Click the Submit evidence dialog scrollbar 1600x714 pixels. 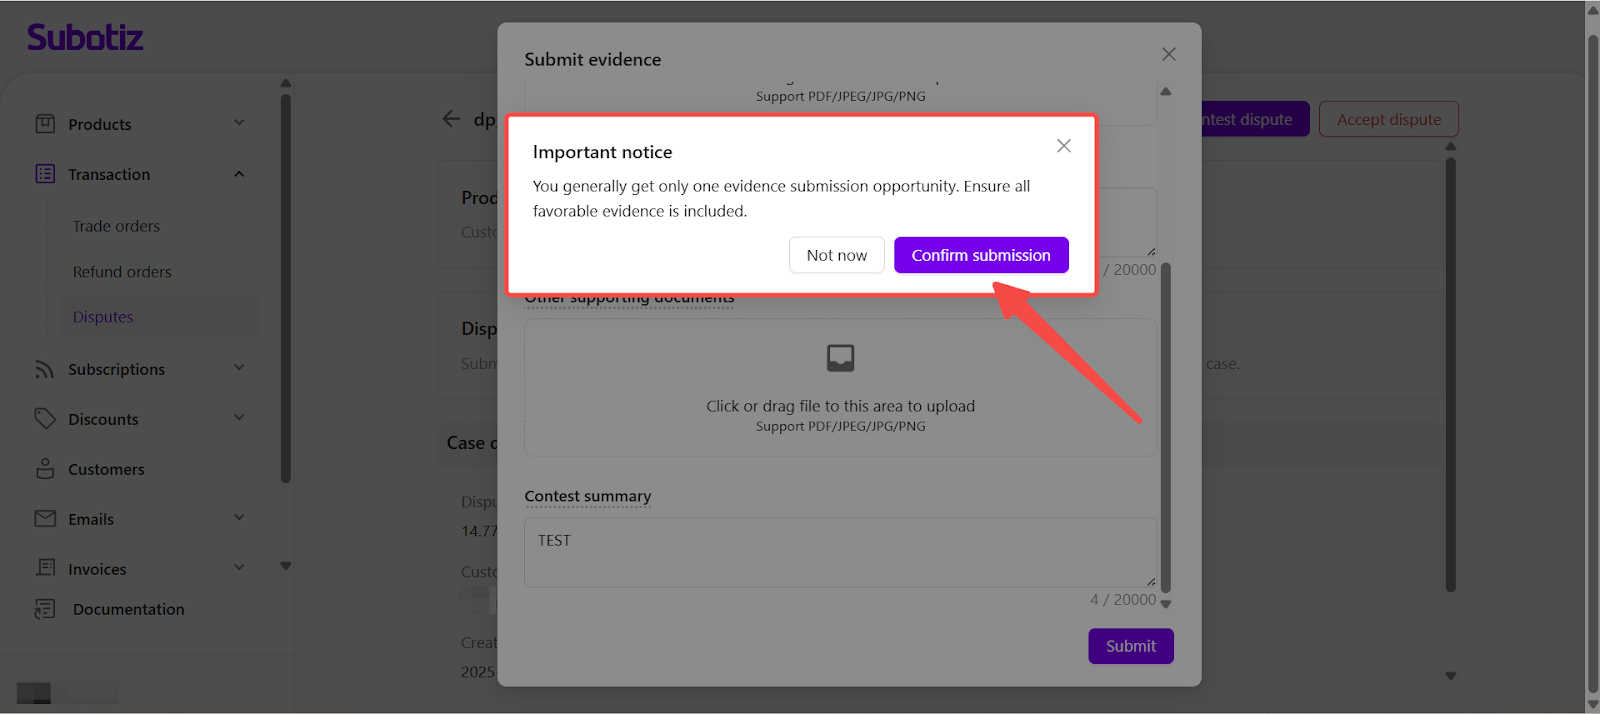tap(1165, 430)
